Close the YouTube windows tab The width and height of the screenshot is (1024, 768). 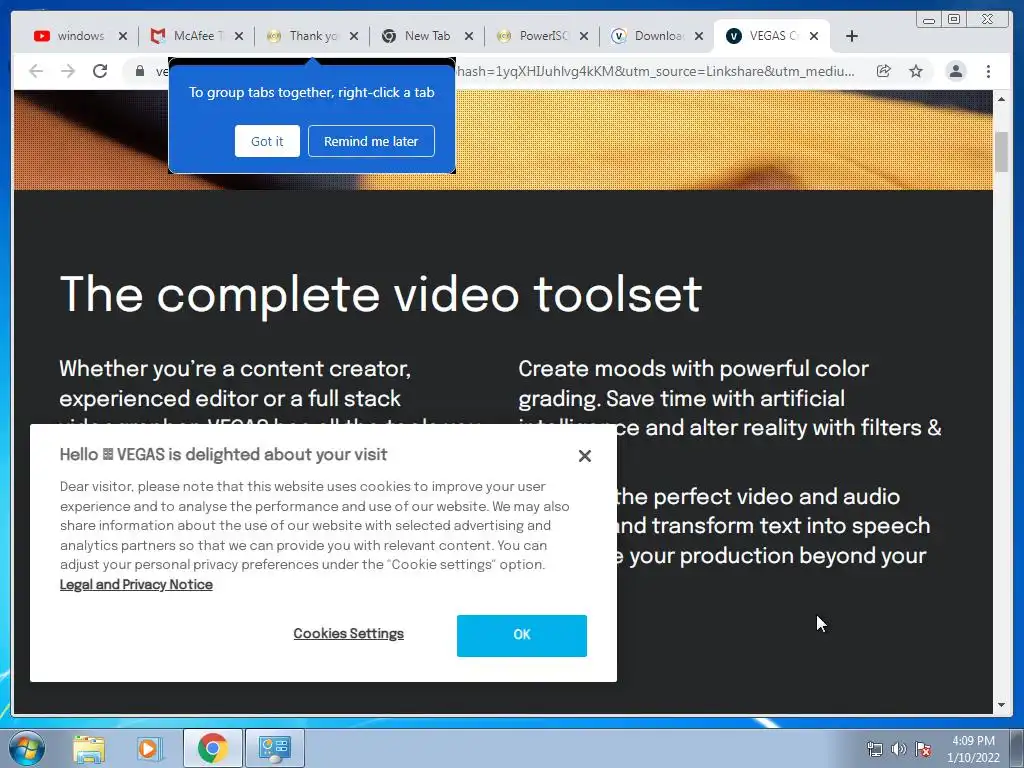(123, 36)
